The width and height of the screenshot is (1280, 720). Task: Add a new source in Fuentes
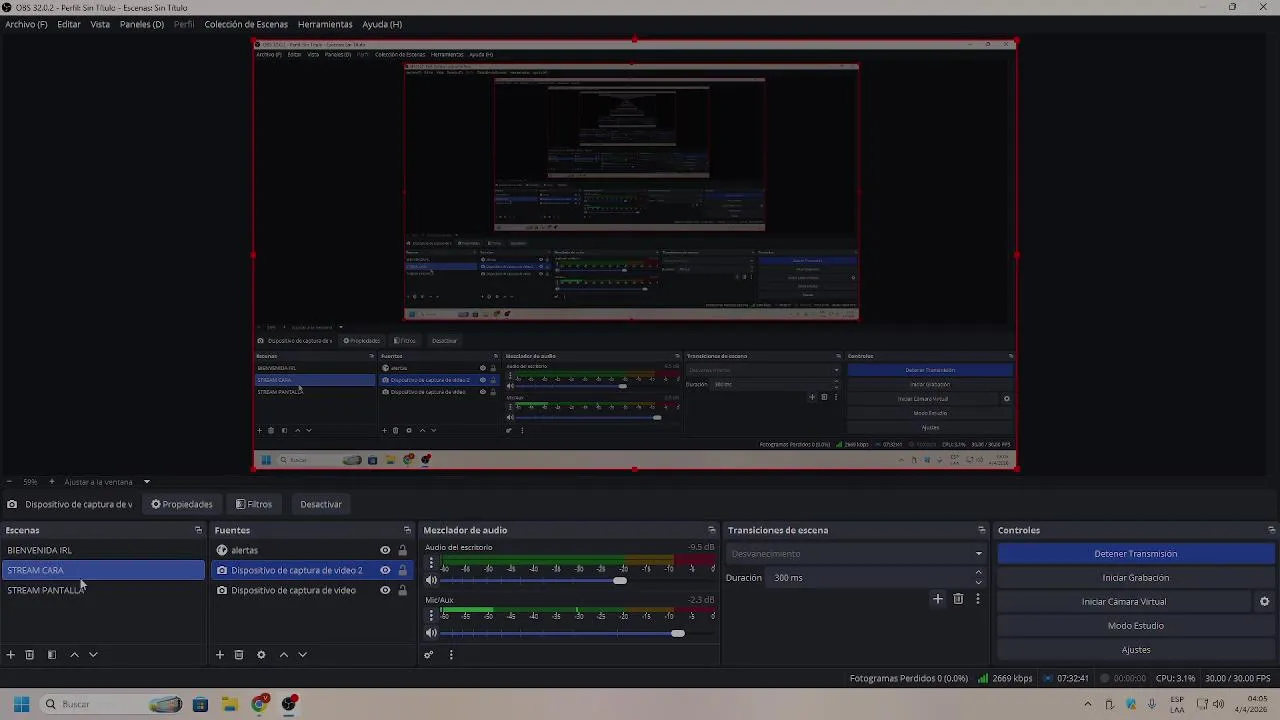pyautogui.click(x=220, y=655)
